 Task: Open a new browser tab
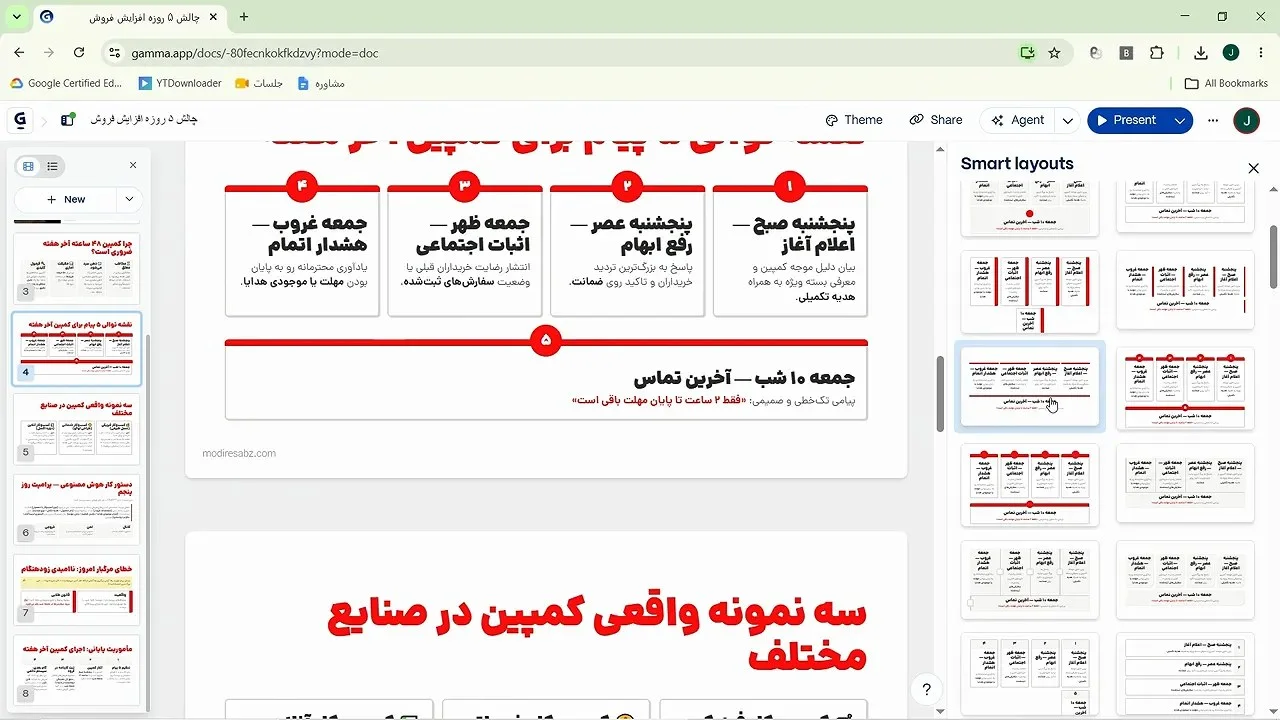(x=244, y=17)
